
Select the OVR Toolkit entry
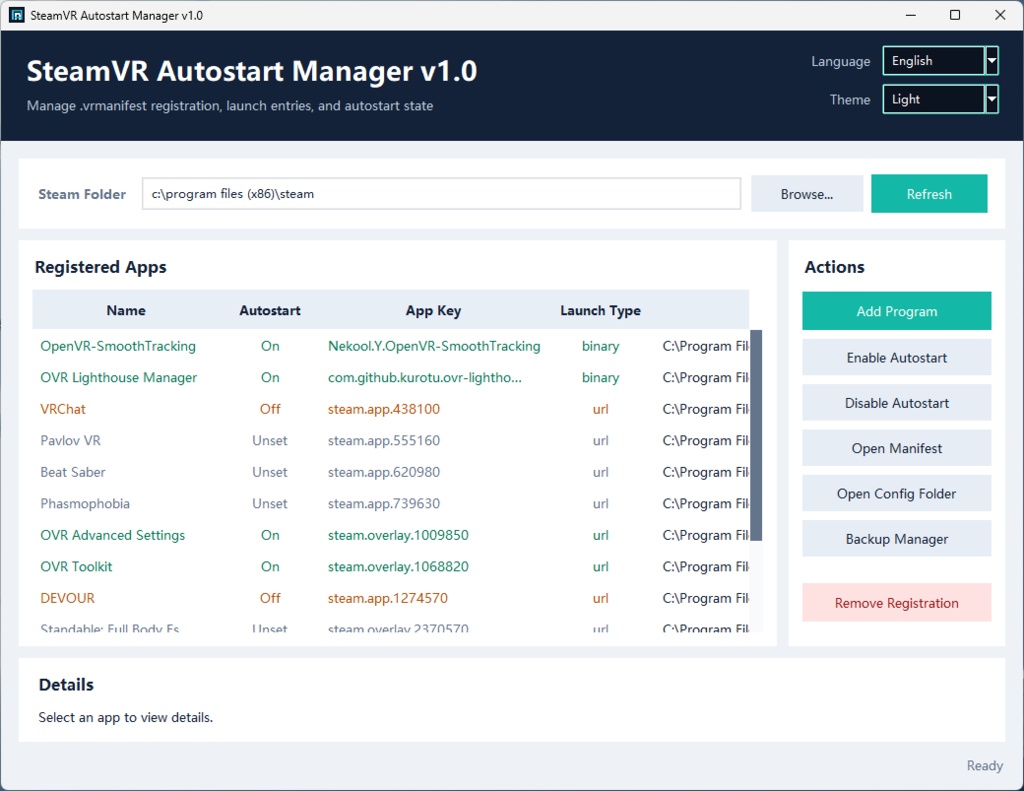click(391, 566)
